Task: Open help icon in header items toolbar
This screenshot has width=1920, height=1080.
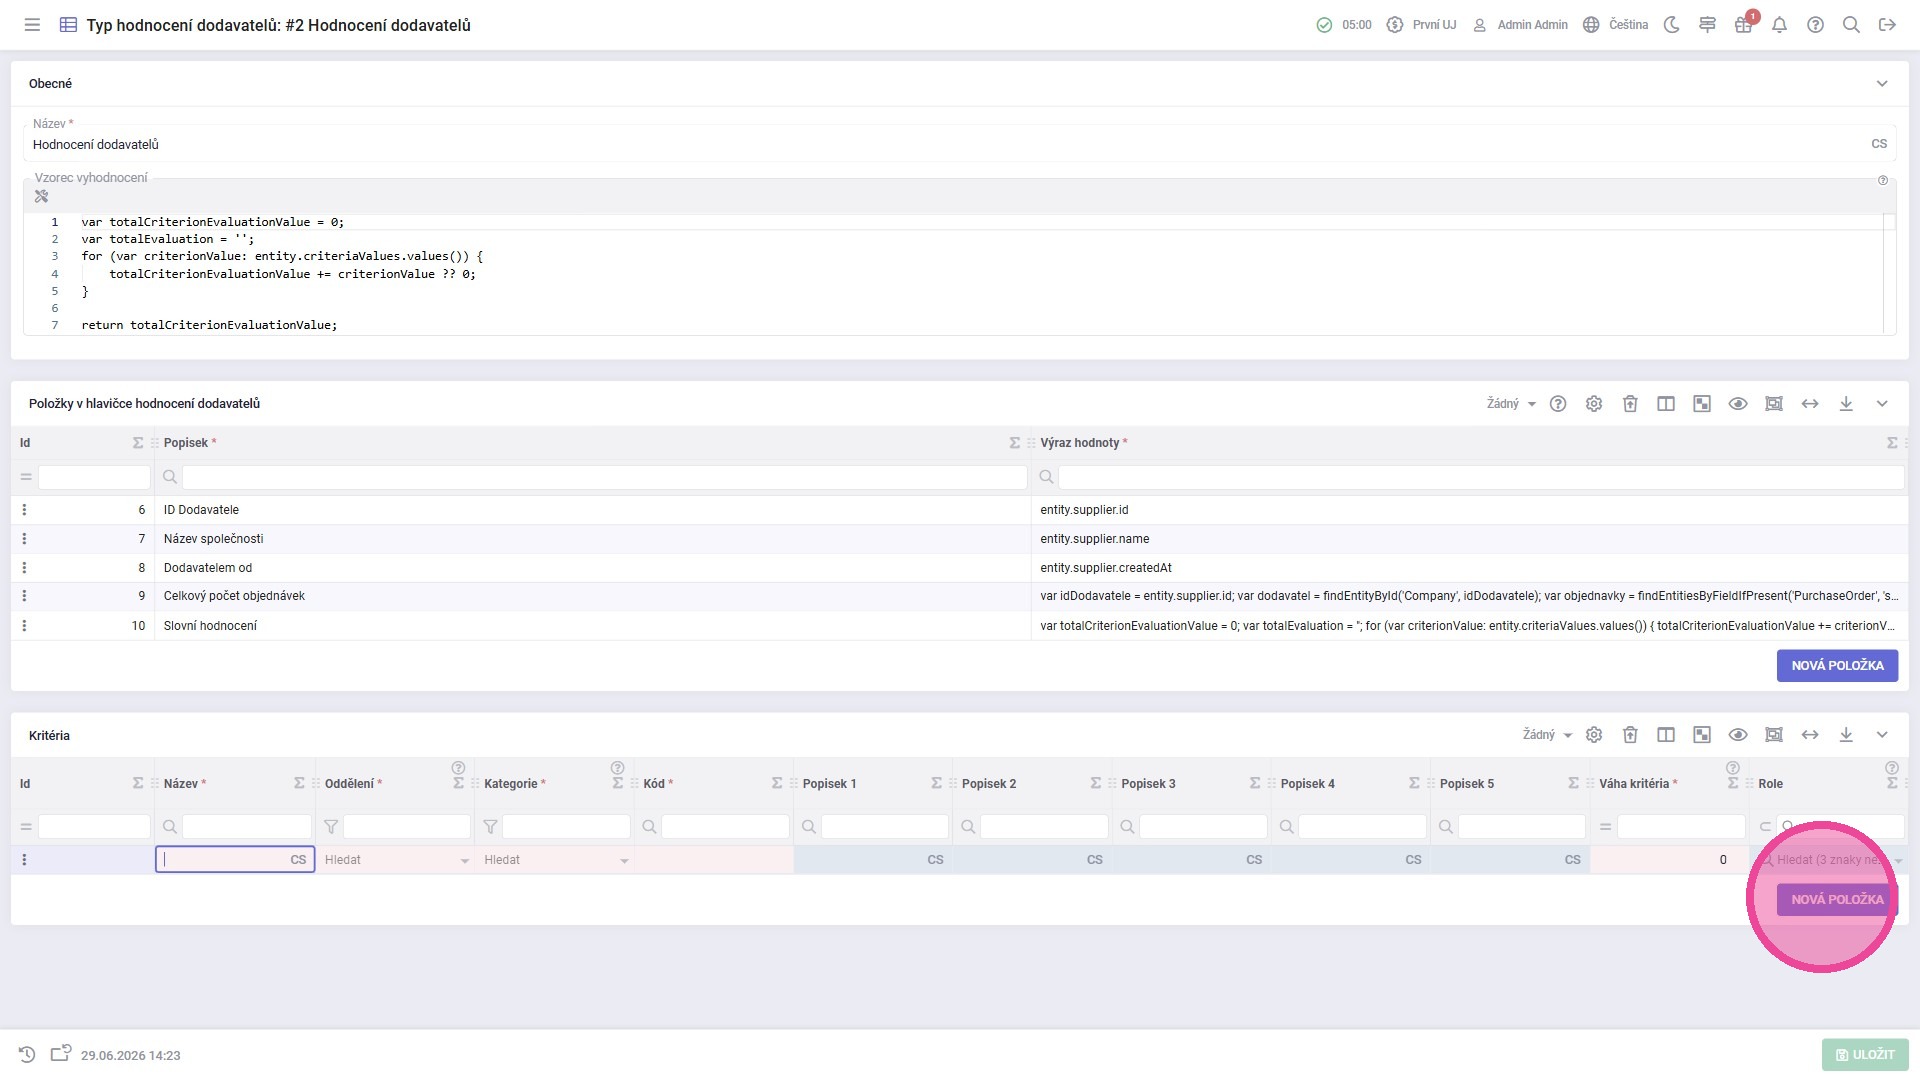Action: click(1558, 404)
